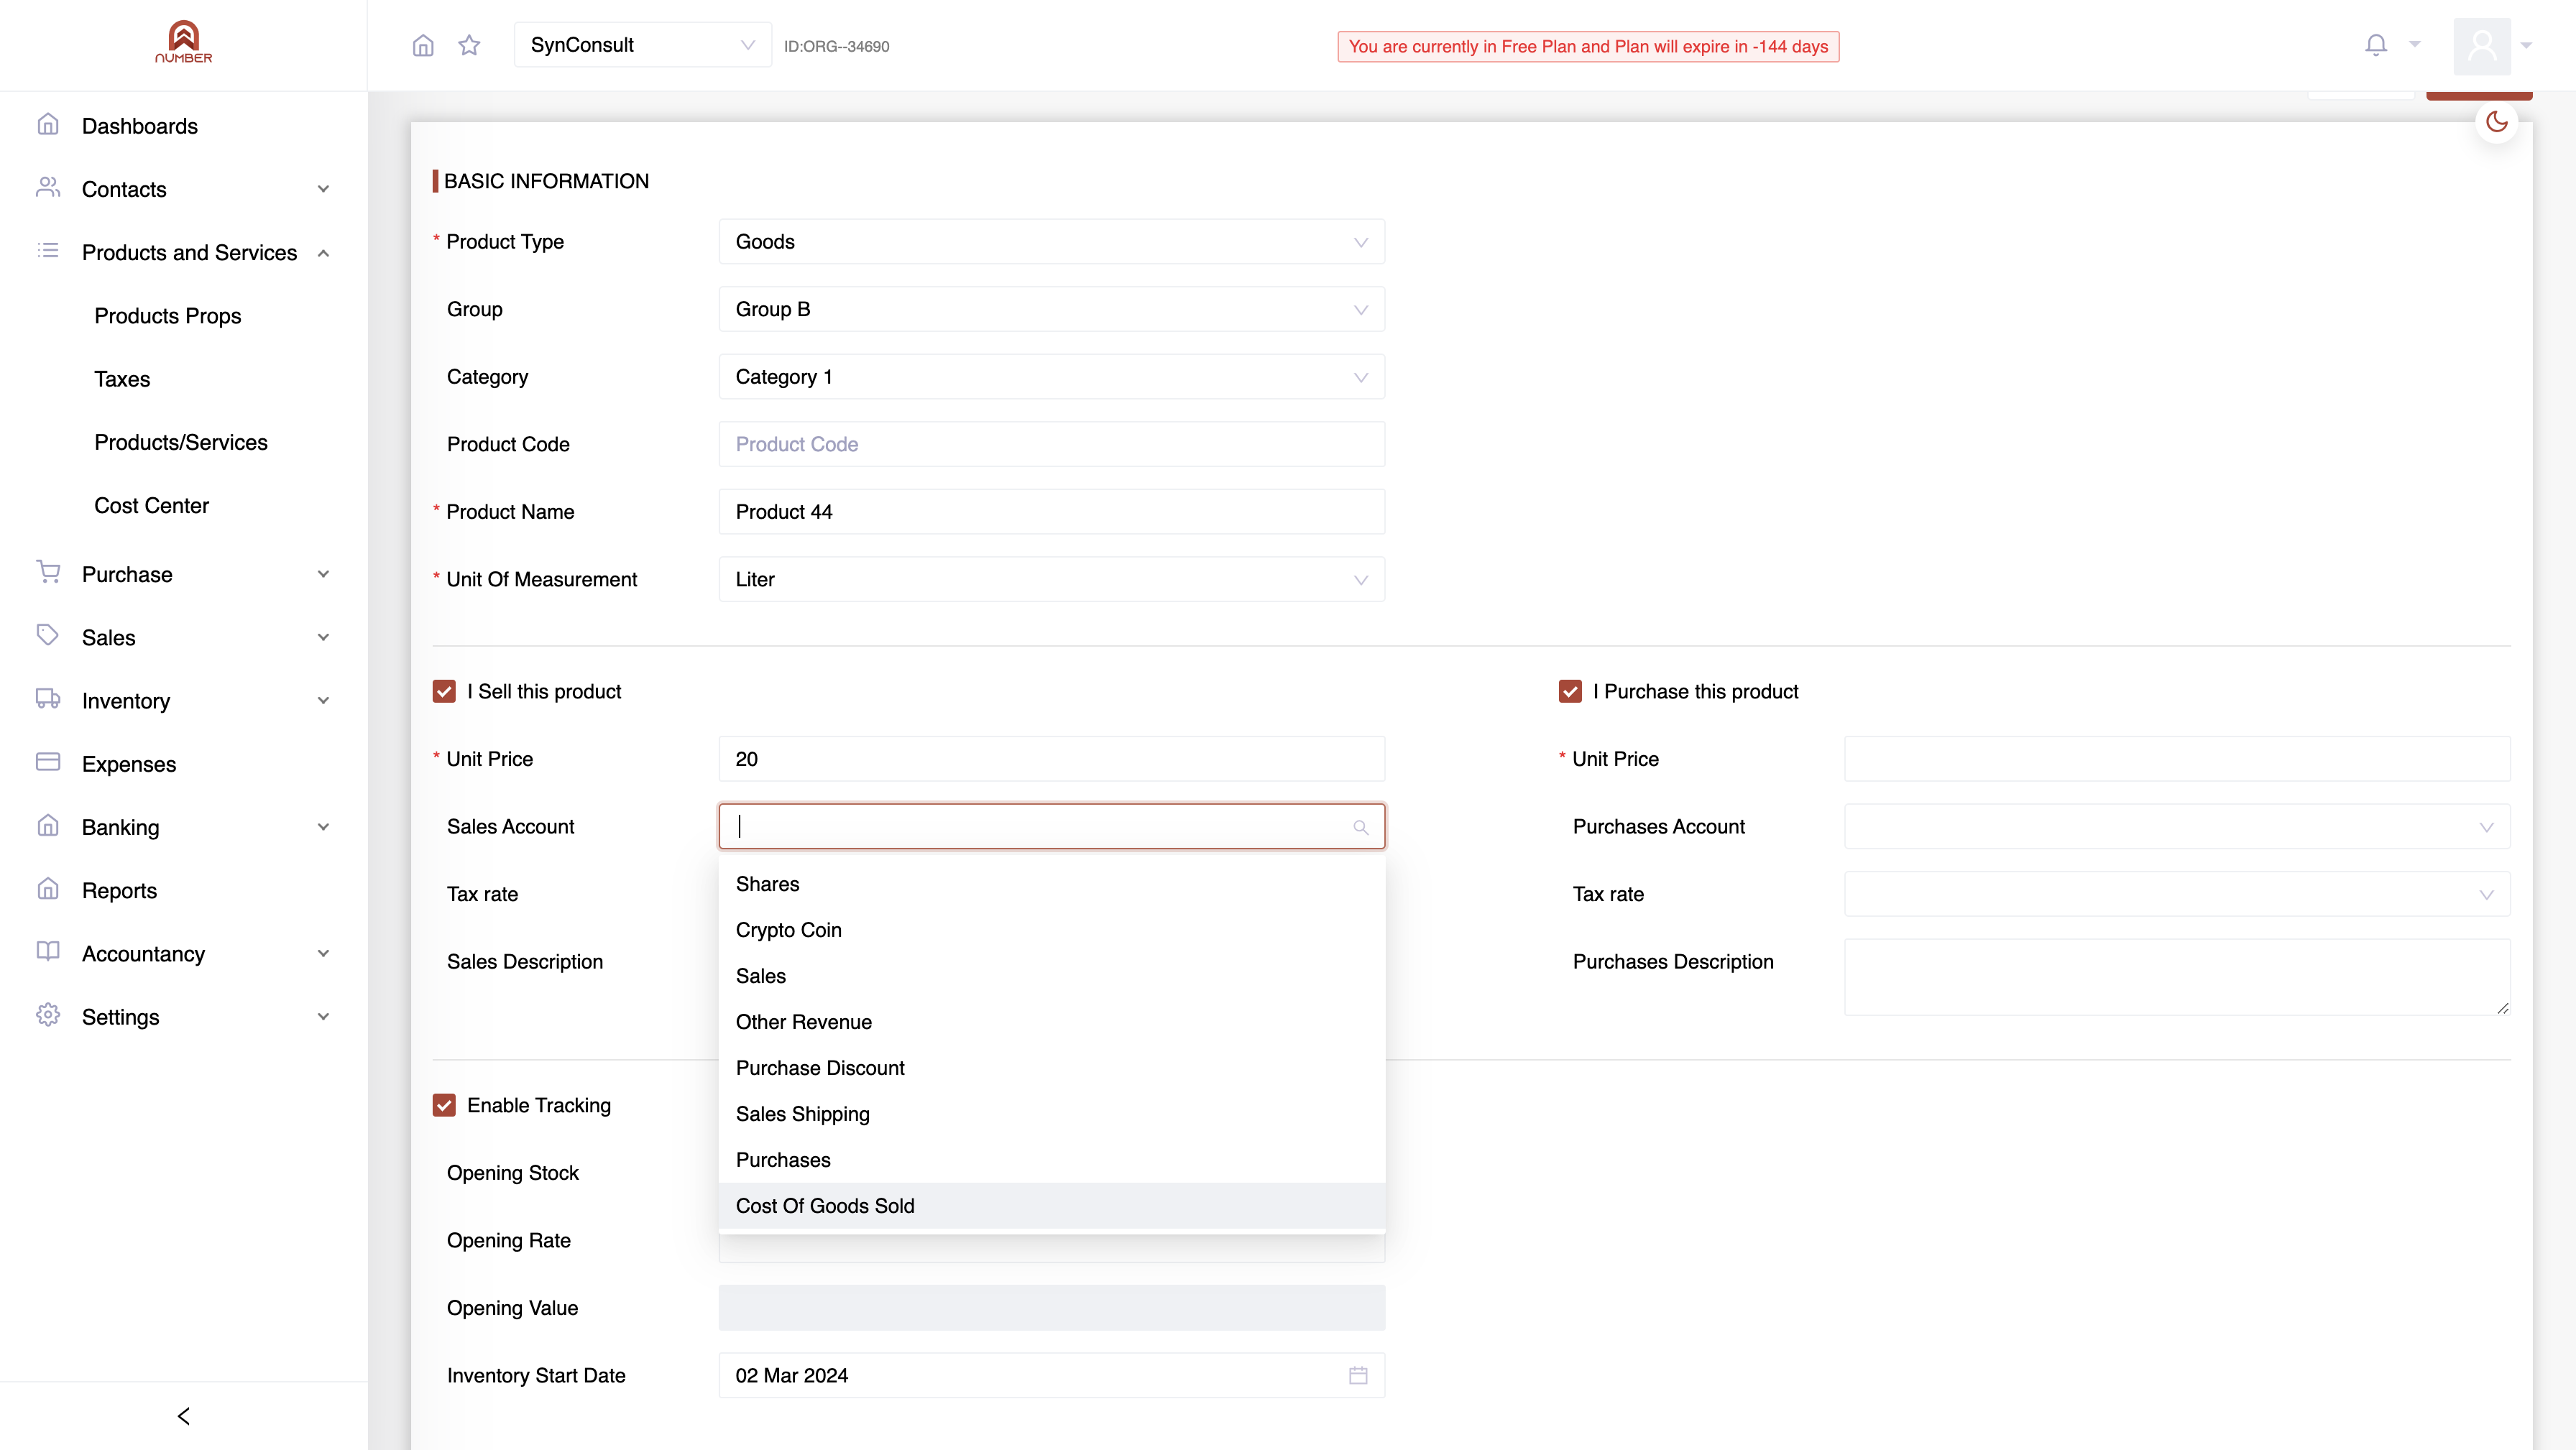2576x1450 pixels.
Task: Select Other Revenue option
Action: (x=1051, y=1022)
